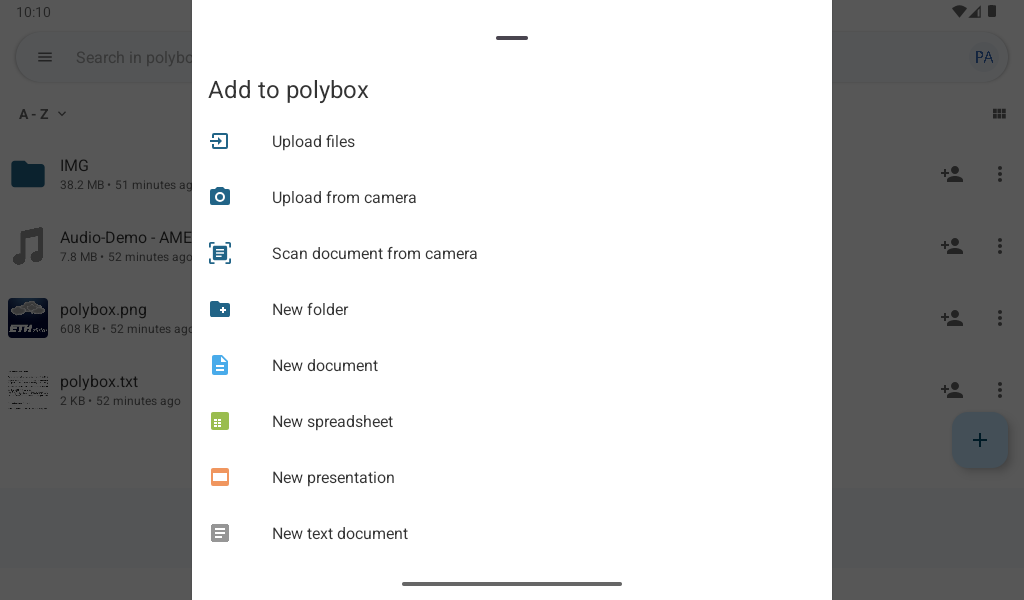The height and width of the screenshot is (600, 1024).
Task: Click the orange New presentation icon
Action: click(219, 477)
